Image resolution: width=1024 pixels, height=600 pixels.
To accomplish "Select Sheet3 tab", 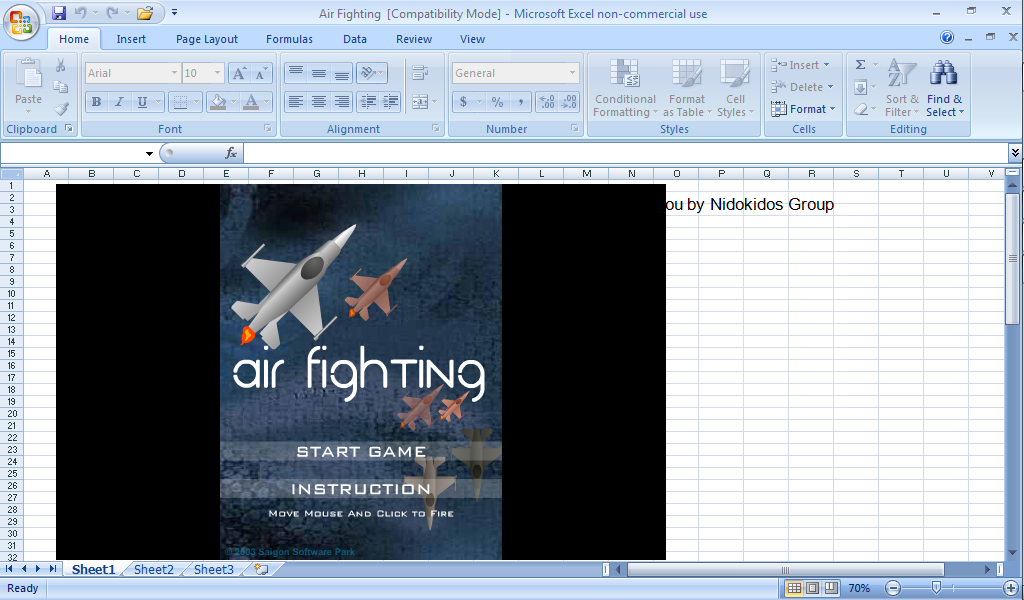I will pyautogui.click(x=214, y=569).
